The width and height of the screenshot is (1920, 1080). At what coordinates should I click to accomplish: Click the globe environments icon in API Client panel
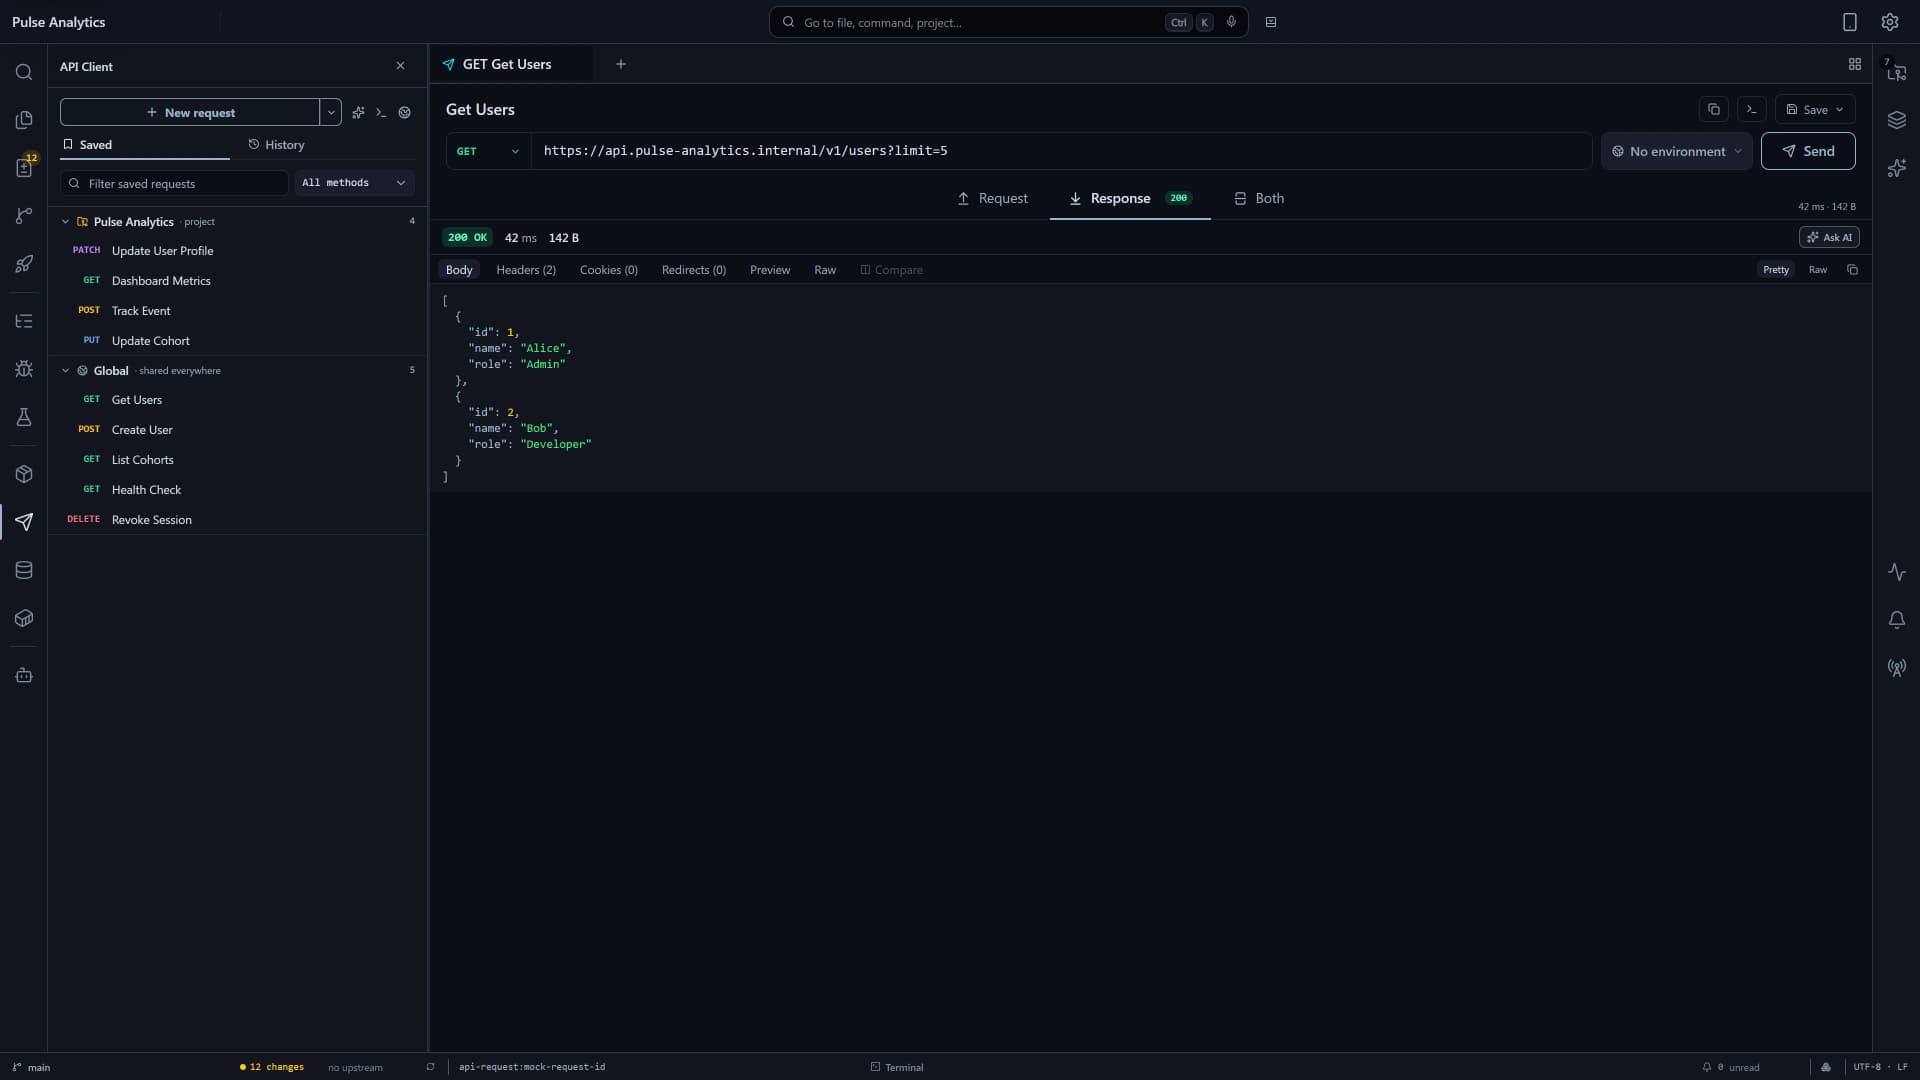coord(404,113)
